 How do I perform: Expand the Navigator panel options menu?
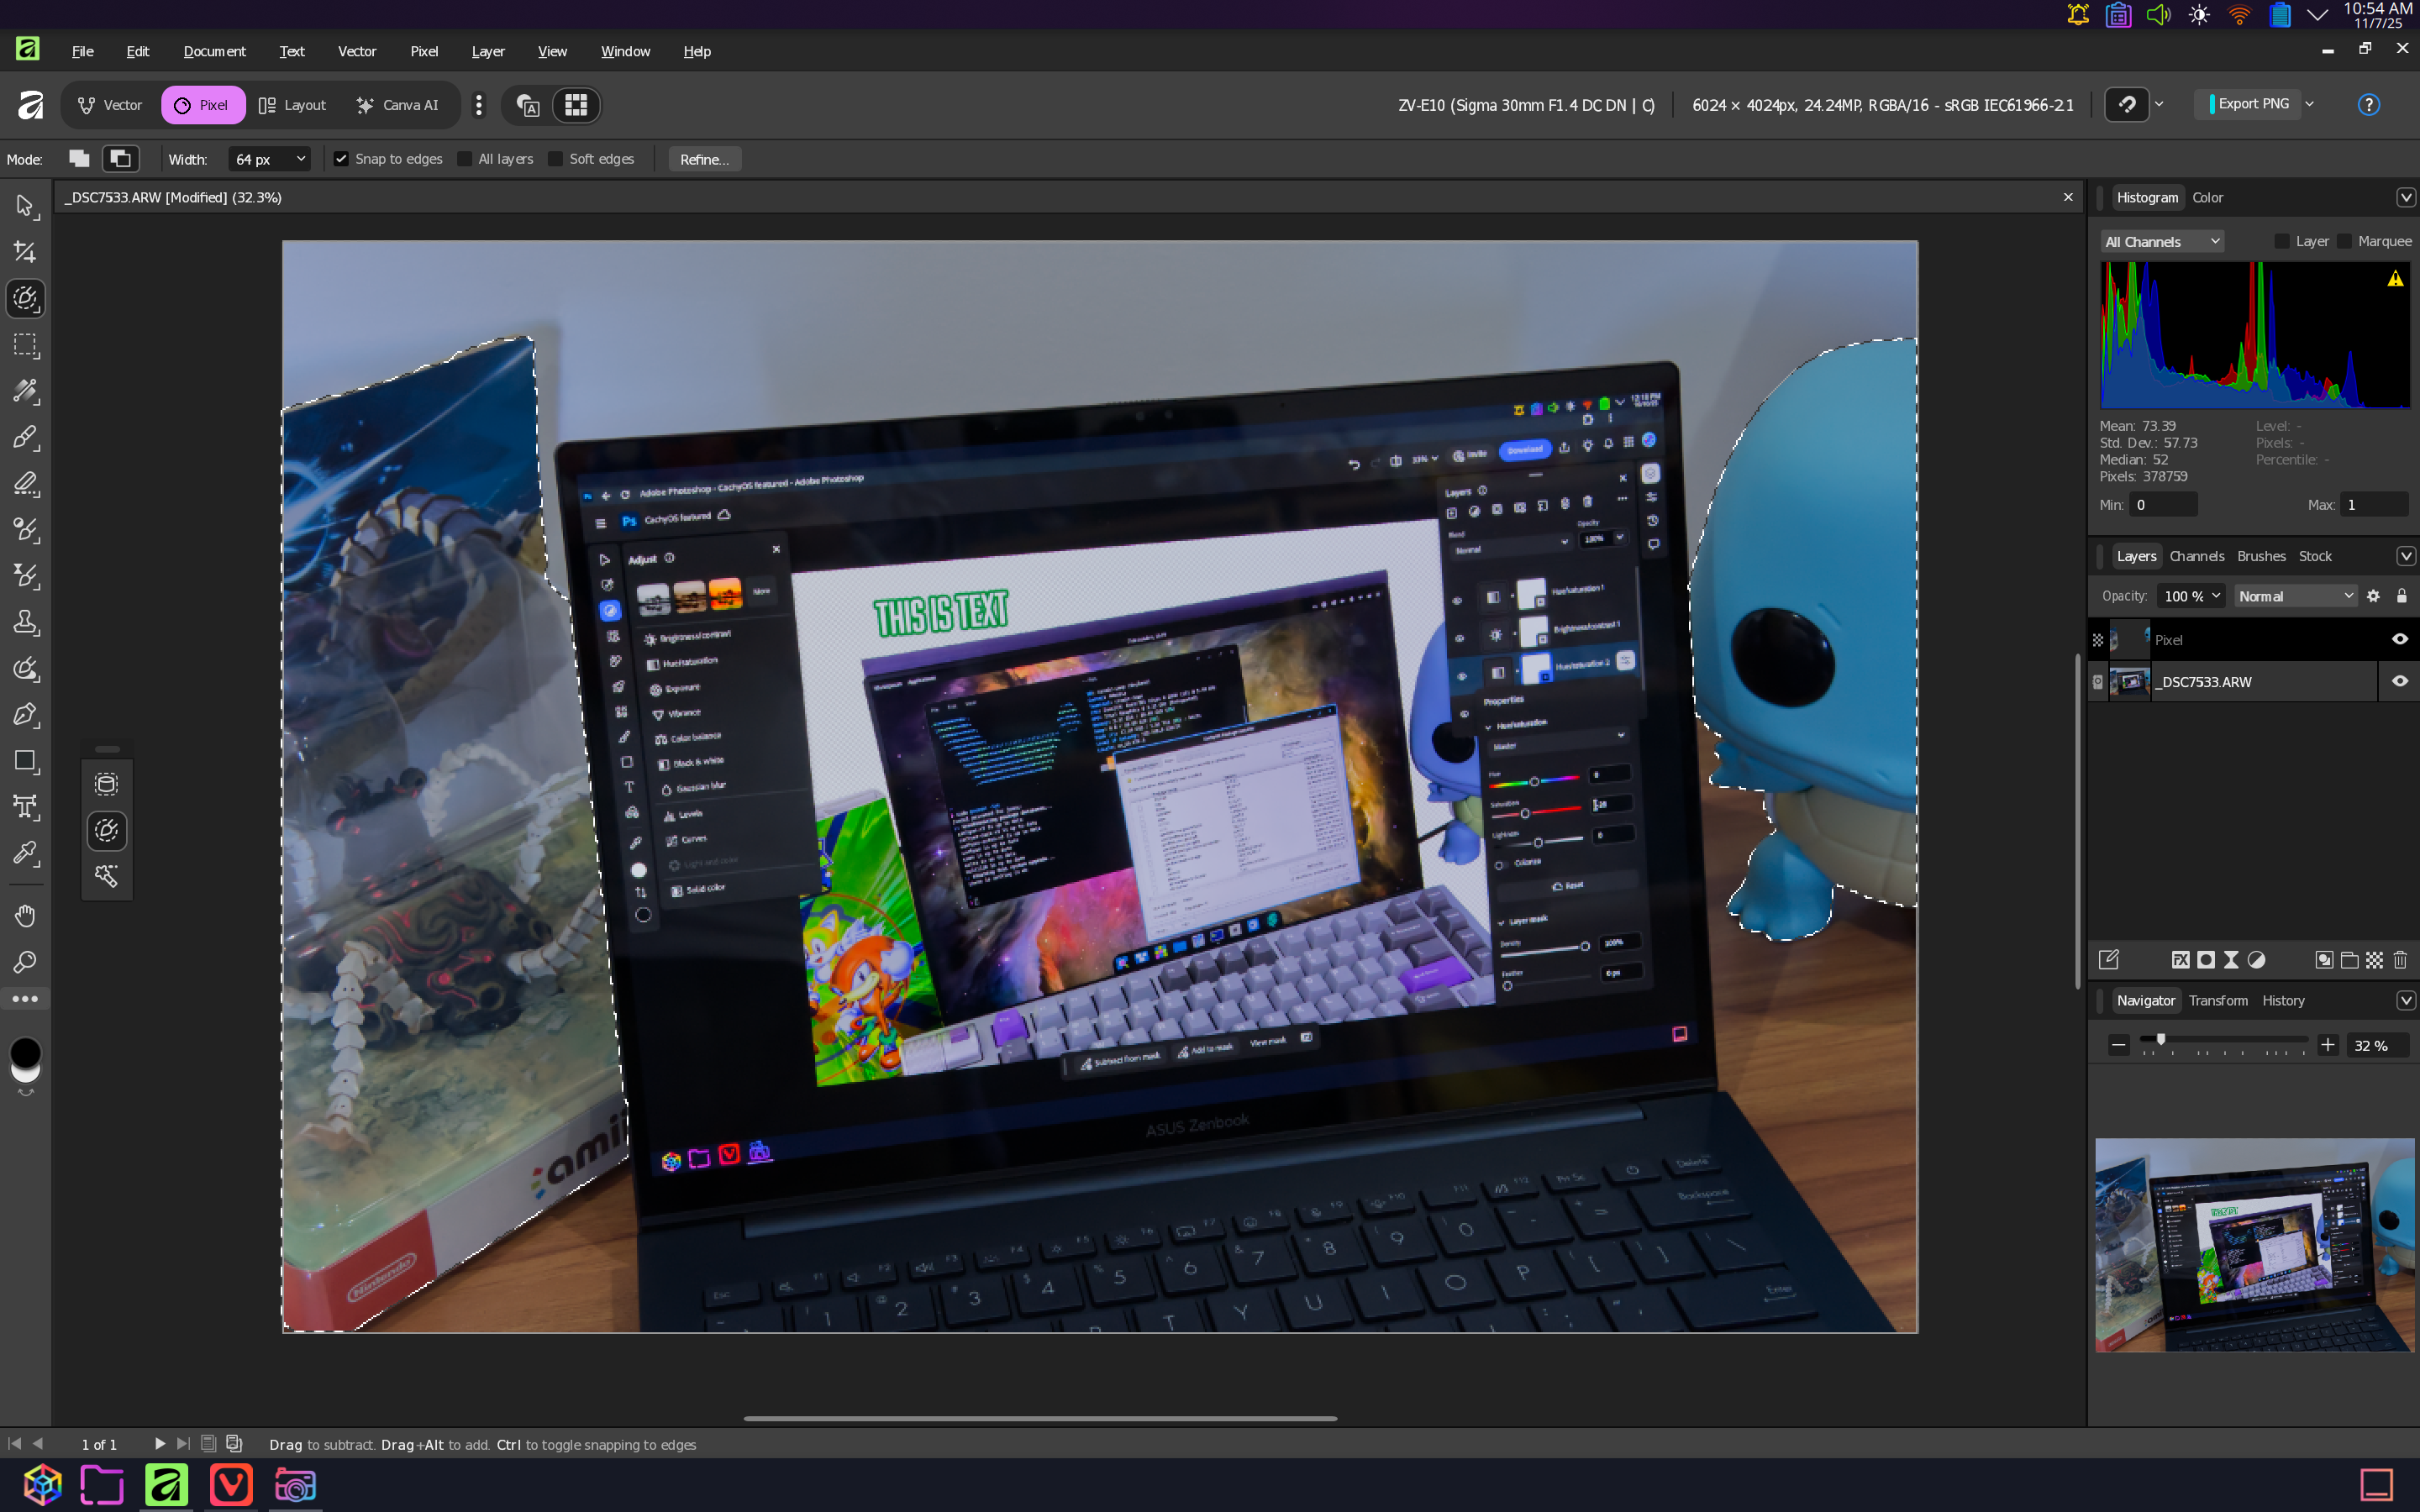[x=2406, y=1001]
